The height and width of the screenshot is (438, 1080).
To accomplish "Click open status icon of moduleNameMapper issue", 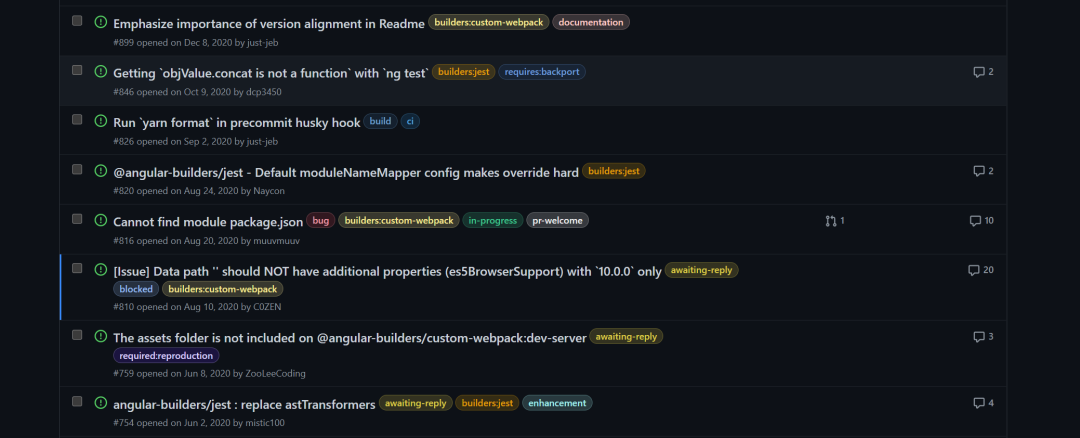I will pos(101,171).
